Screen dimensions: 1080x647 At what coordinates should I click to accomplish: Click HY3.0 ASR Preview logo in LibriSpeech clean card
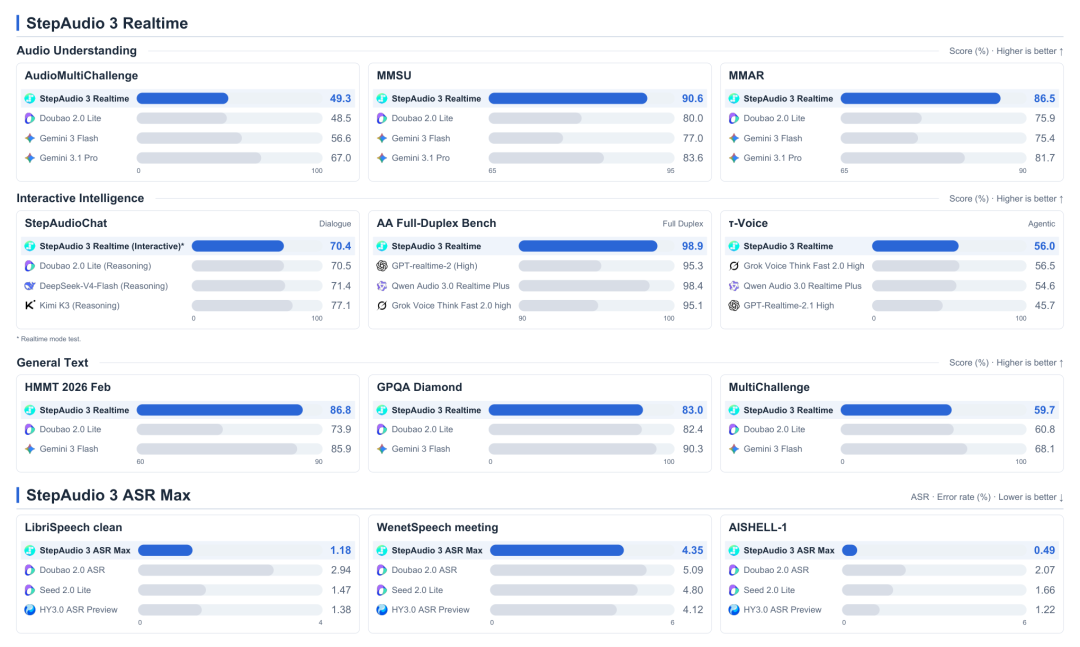30,610
